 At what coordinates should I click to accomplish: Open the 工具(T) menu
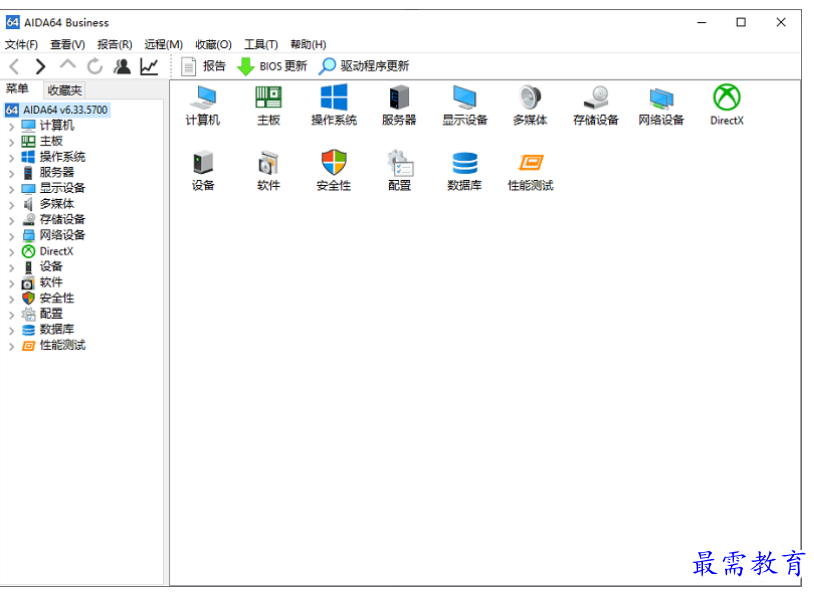click(x=261, y=45)
